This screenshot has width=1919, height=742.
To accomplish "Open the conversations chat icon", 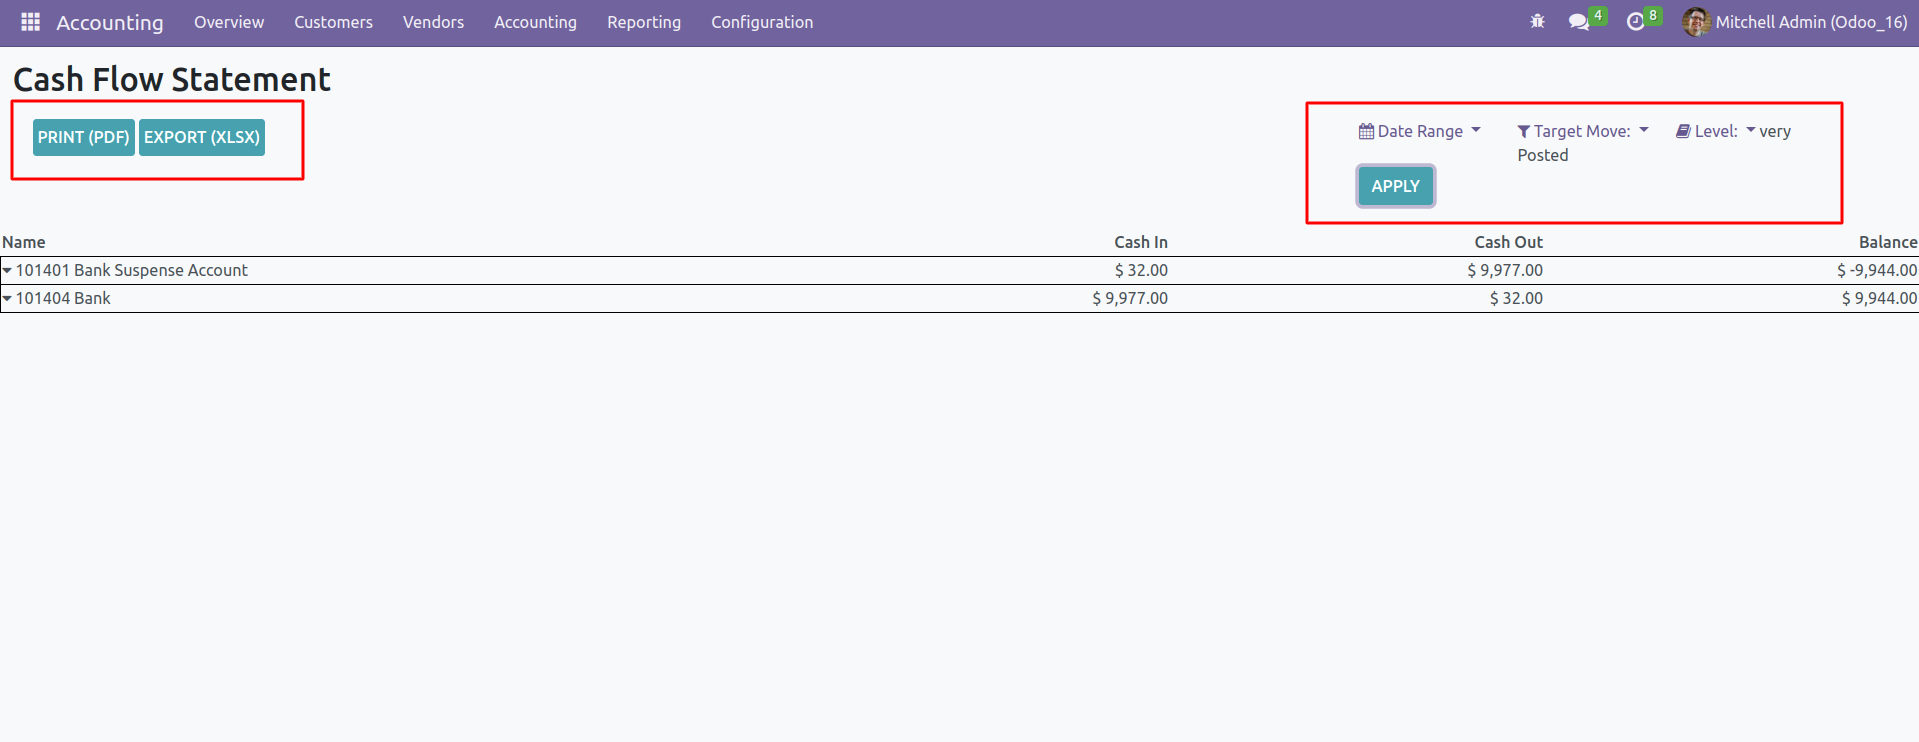I will (x=1579, y=22).
